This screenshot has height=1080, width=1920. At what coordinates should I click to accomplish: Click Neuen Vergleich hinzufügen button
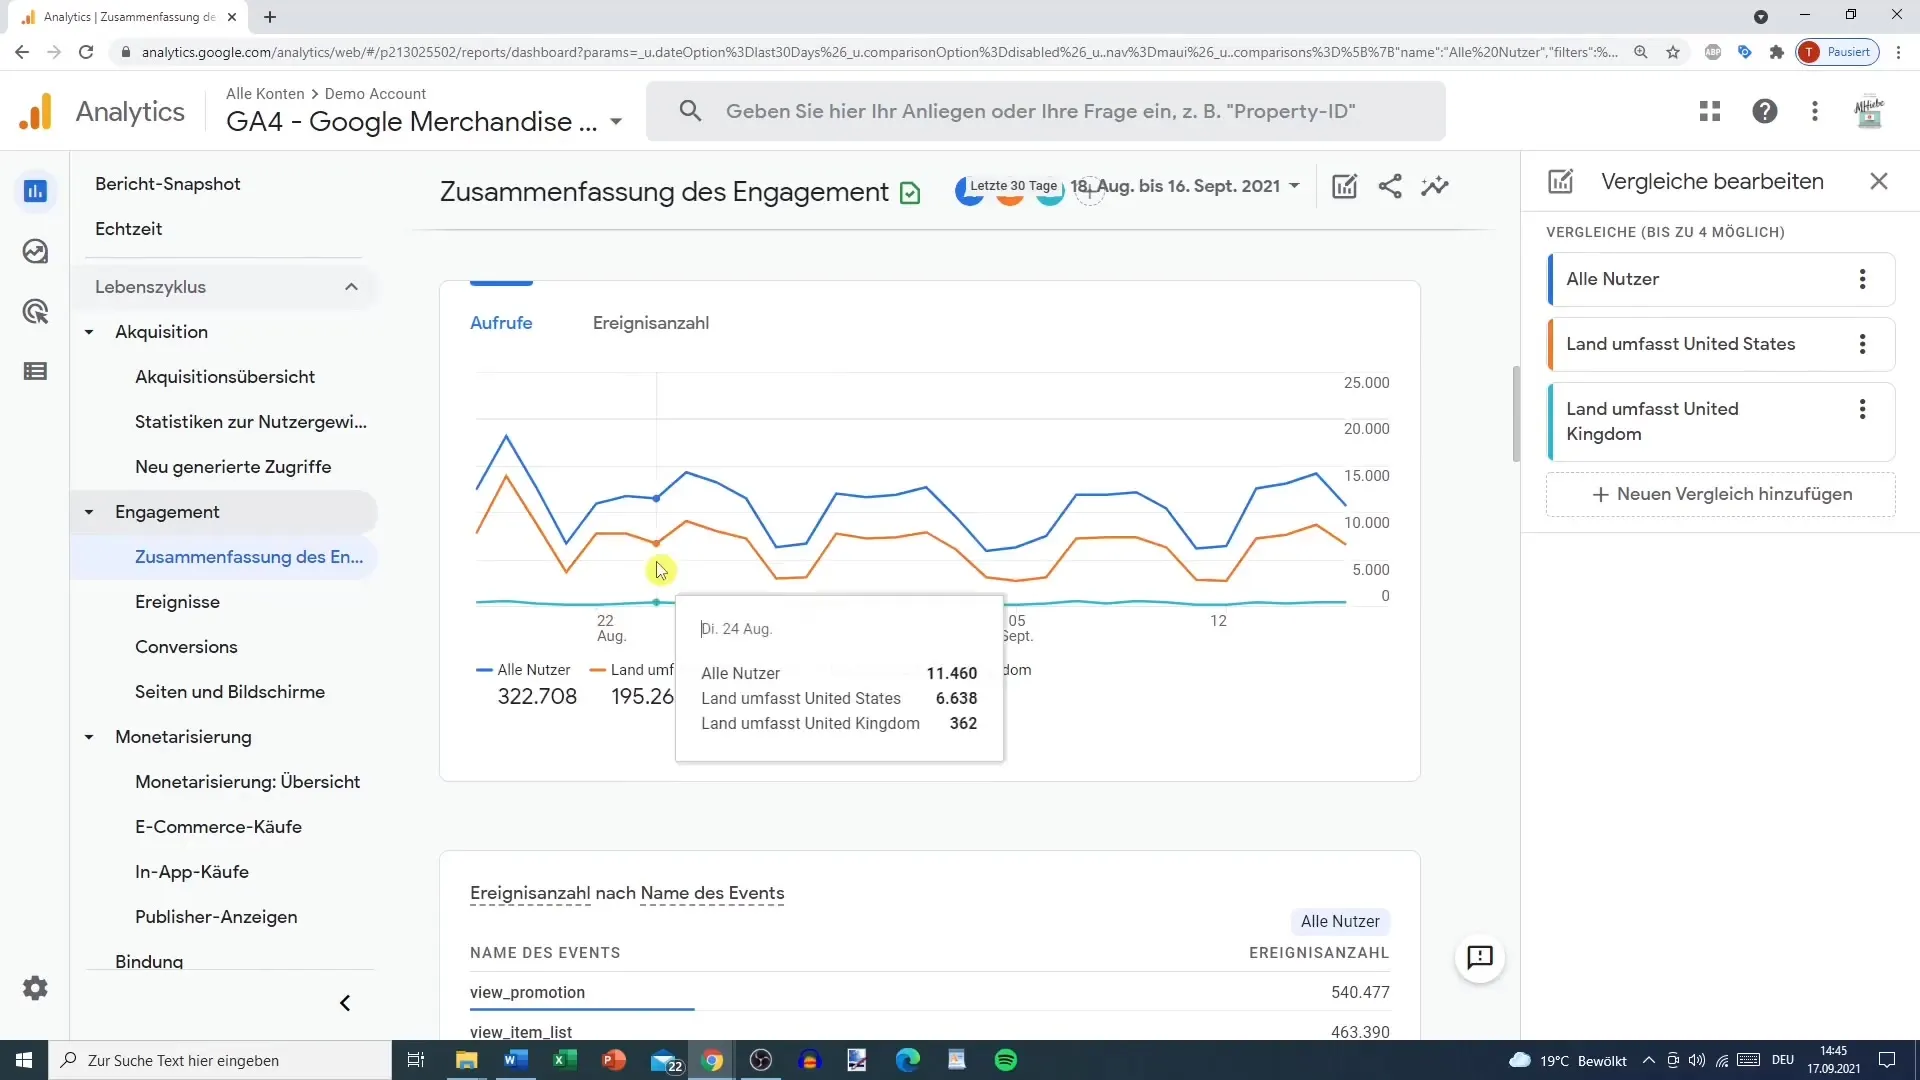pos(1720,494)
